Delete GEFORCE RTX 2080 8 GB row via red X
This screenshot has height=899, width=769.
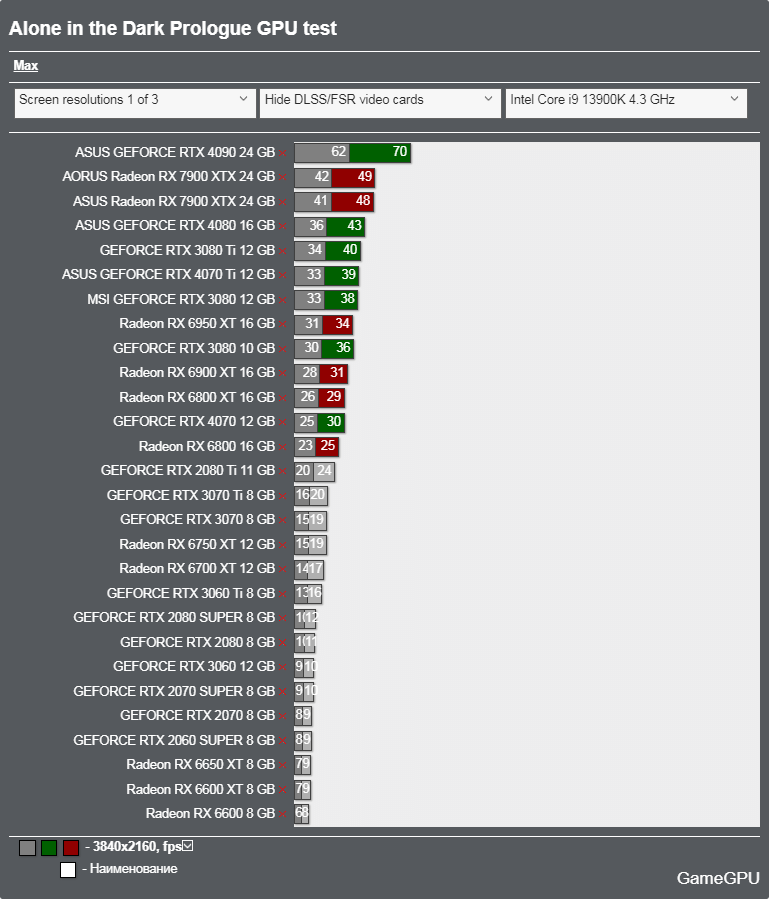pyautogui.click(x=283, y=643)
